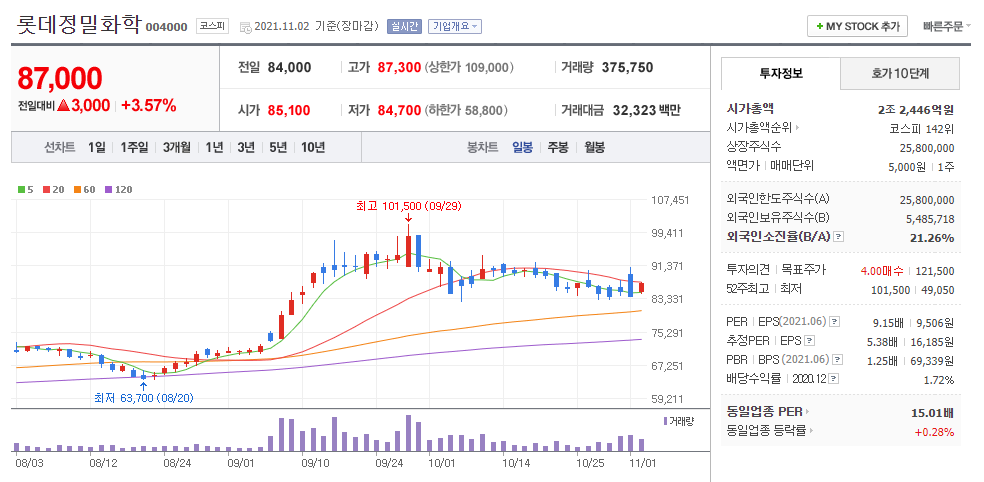Select the 10년 line chart

(313, 148)
